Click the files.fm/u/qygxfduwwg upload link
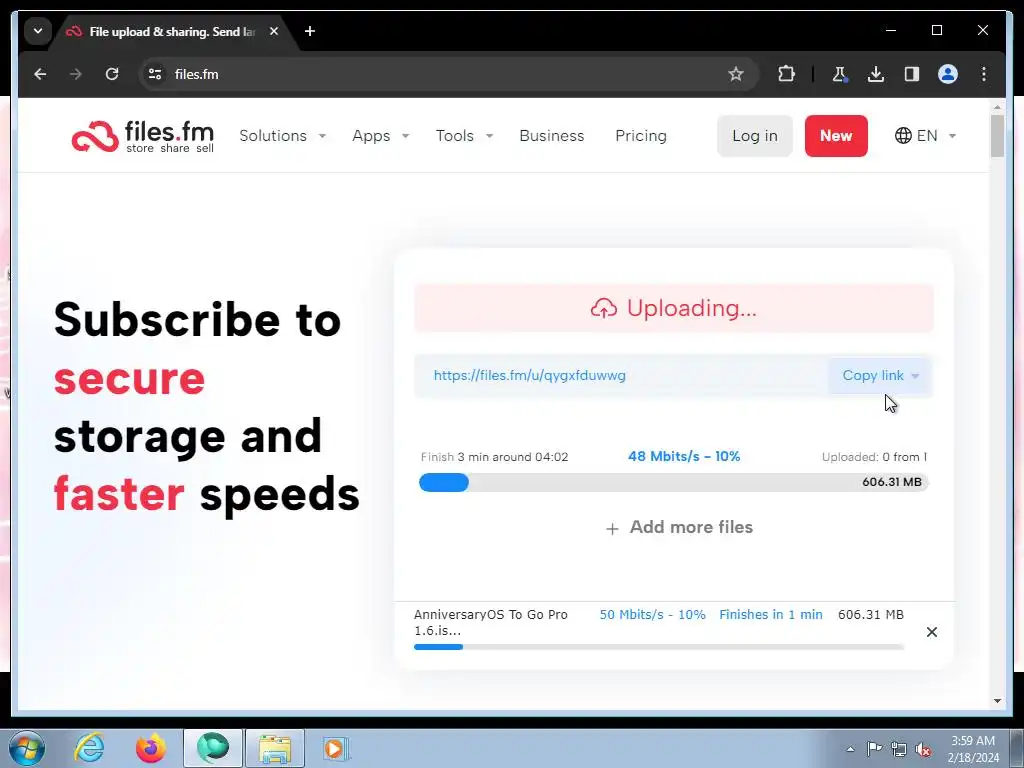This screenshot has width=1024, height=768. coord(530,376)
